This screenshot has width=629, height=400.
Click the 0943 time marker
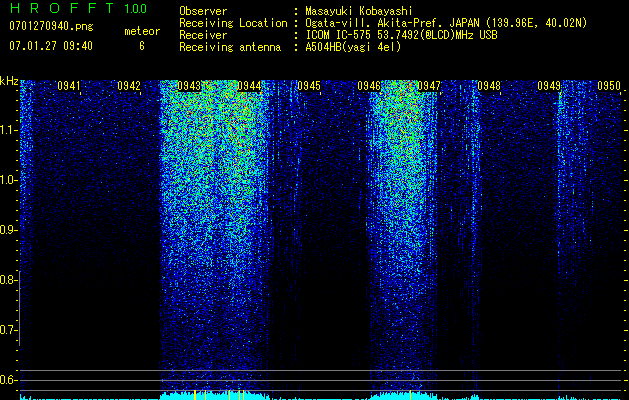point(189,86)
